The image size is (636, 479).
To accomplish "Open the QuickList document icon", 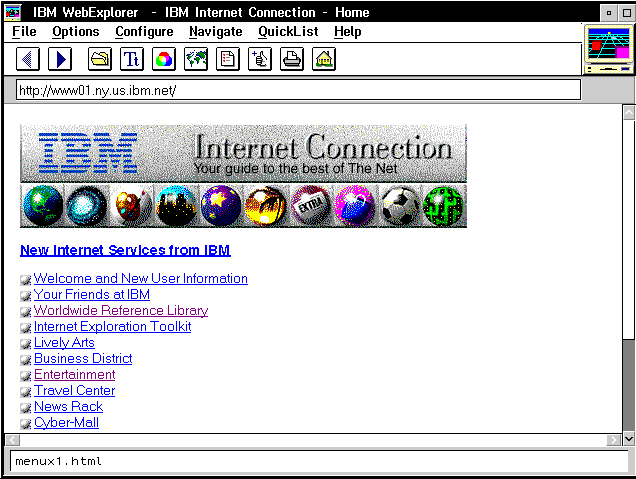I will coord(228,59).
